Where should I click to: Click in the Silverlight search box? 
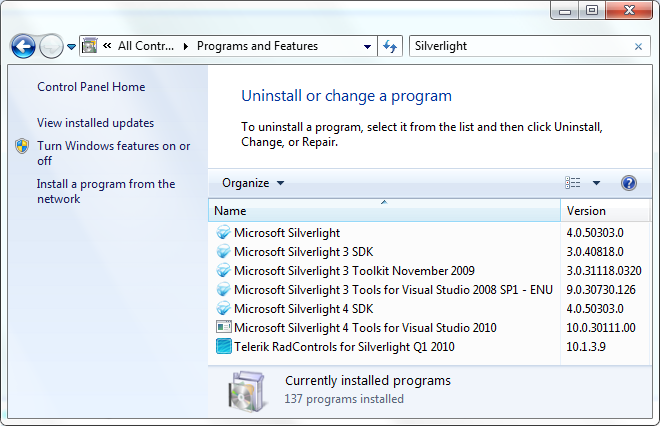(521, 46)
